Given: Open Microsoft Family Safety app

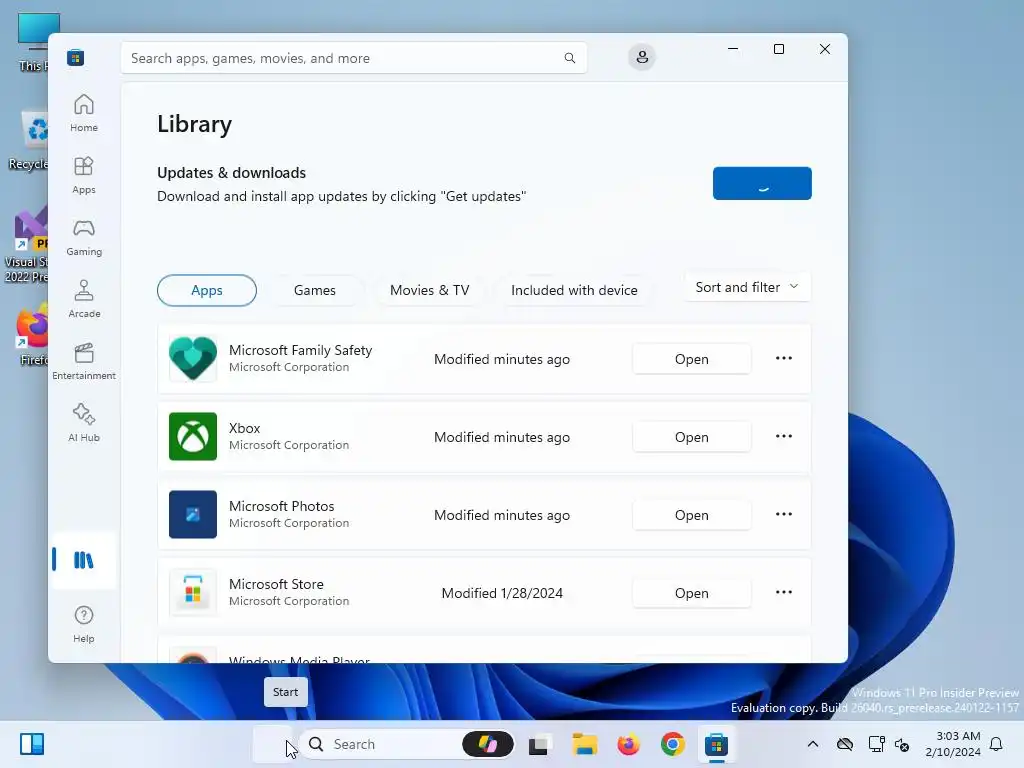Looking at the screenshot, I should [x=692, y=359].
